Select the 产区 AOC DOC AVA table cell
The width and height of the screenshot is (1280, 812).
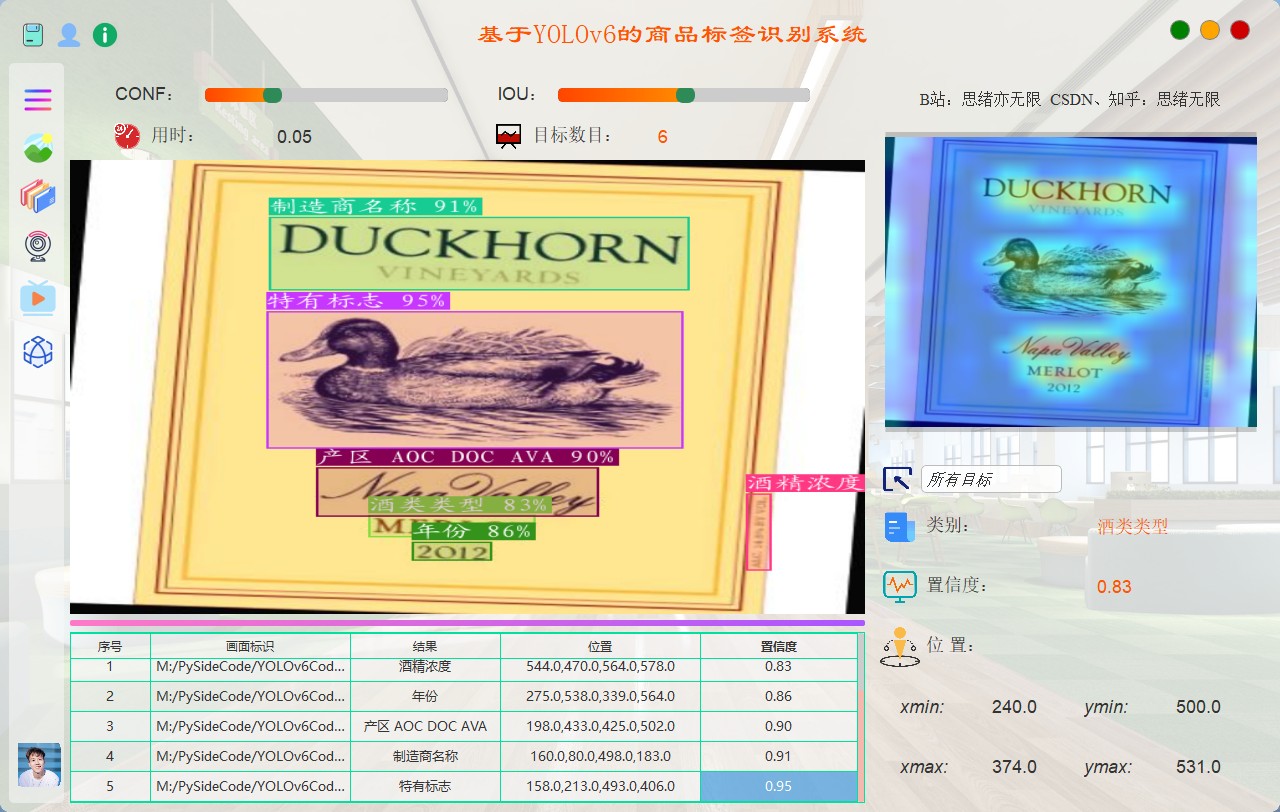[x=425, y=726]
